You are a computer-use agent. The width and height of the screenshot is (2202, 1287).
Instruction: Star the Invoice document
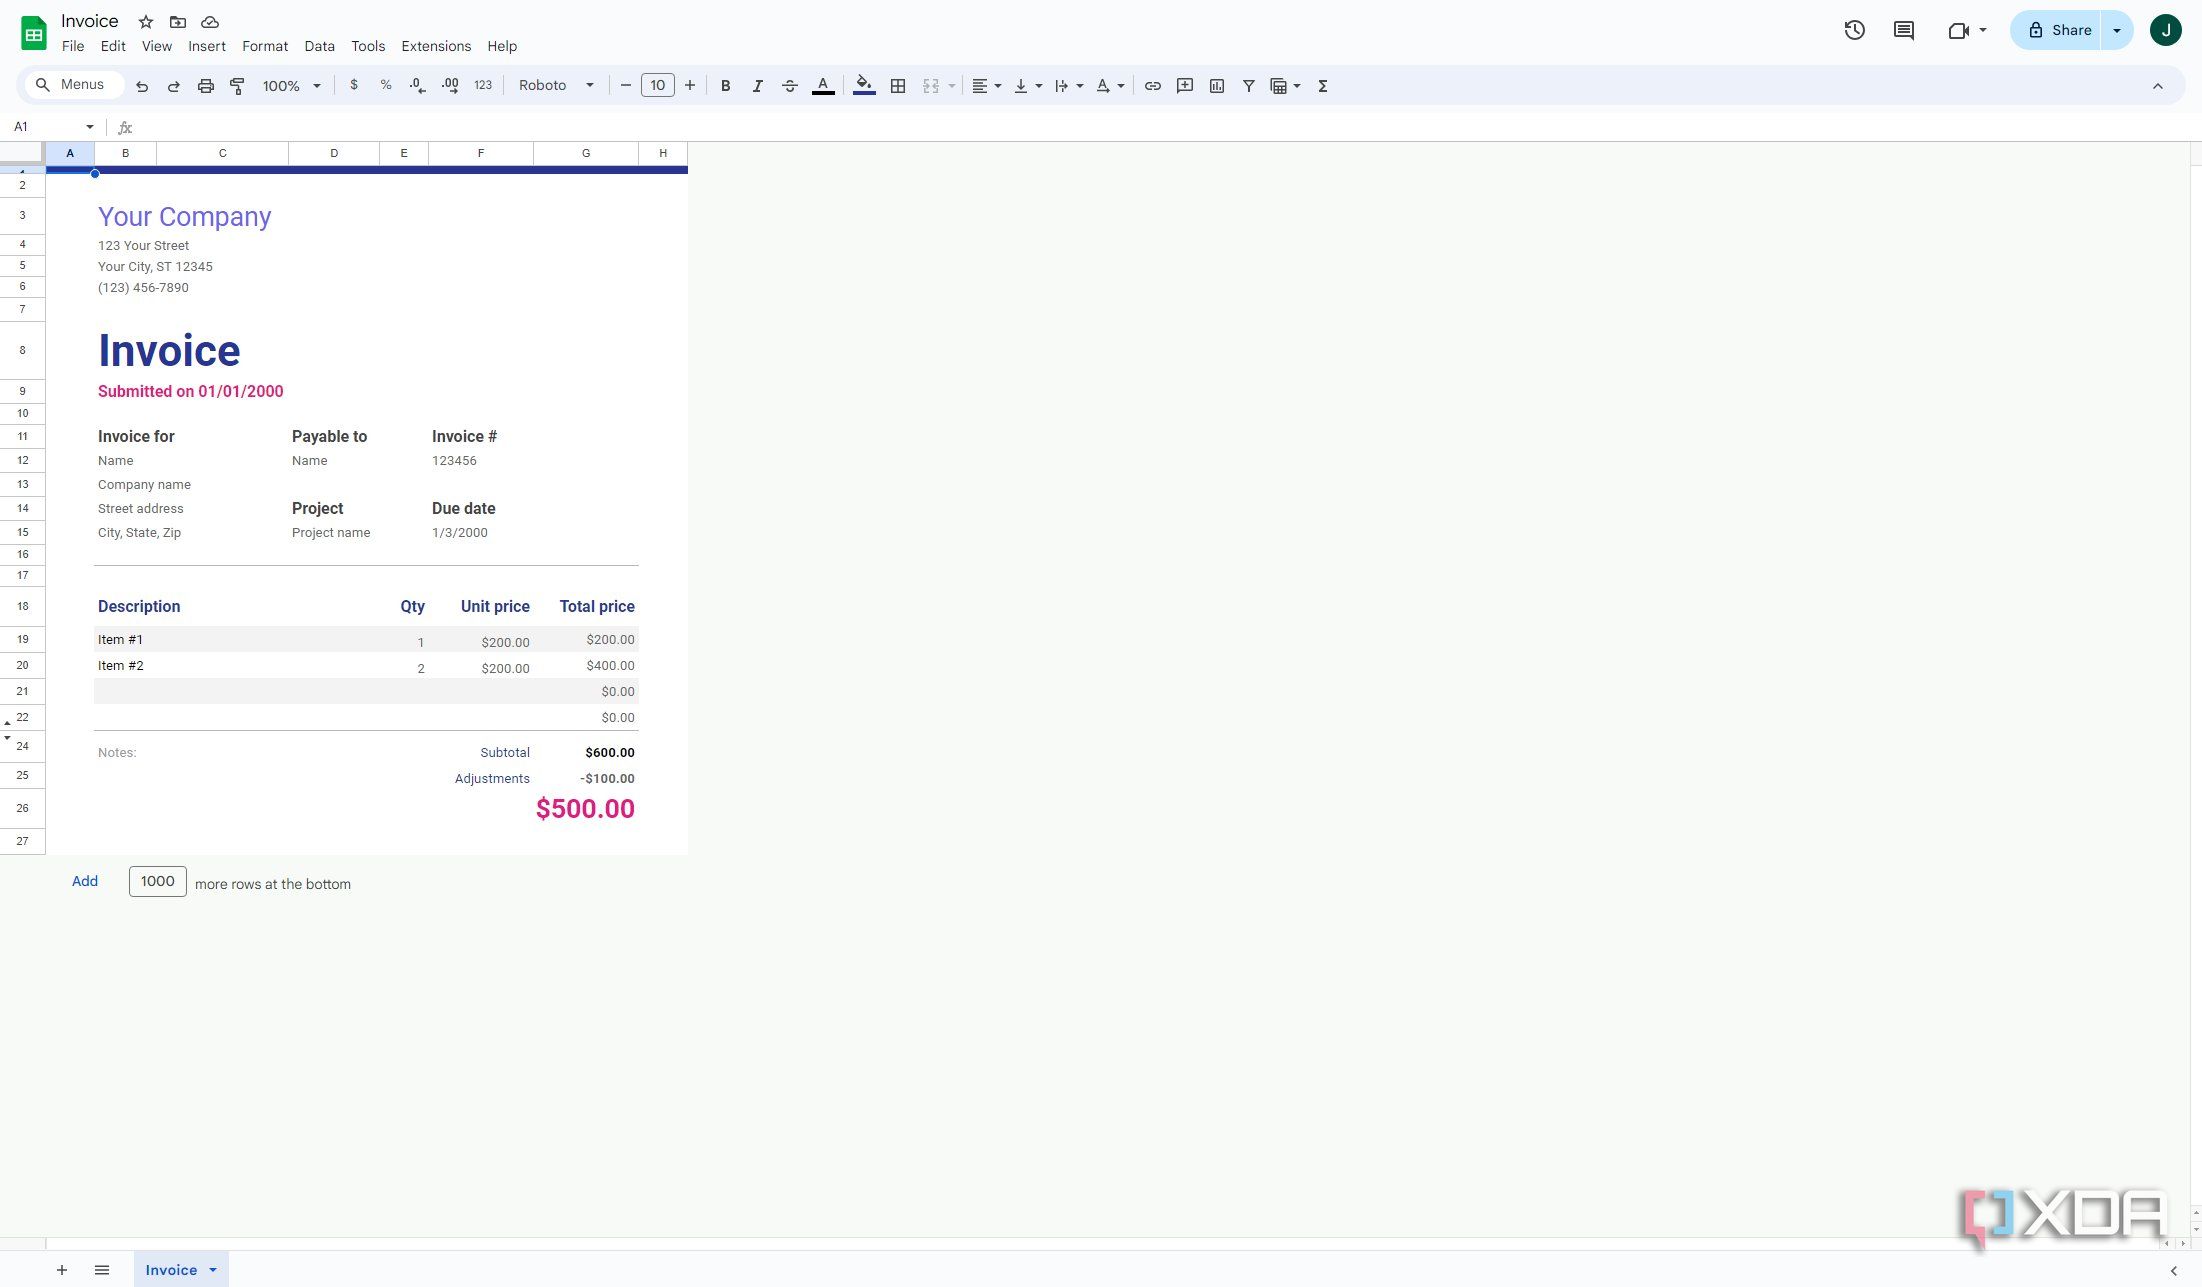point(146,22)
